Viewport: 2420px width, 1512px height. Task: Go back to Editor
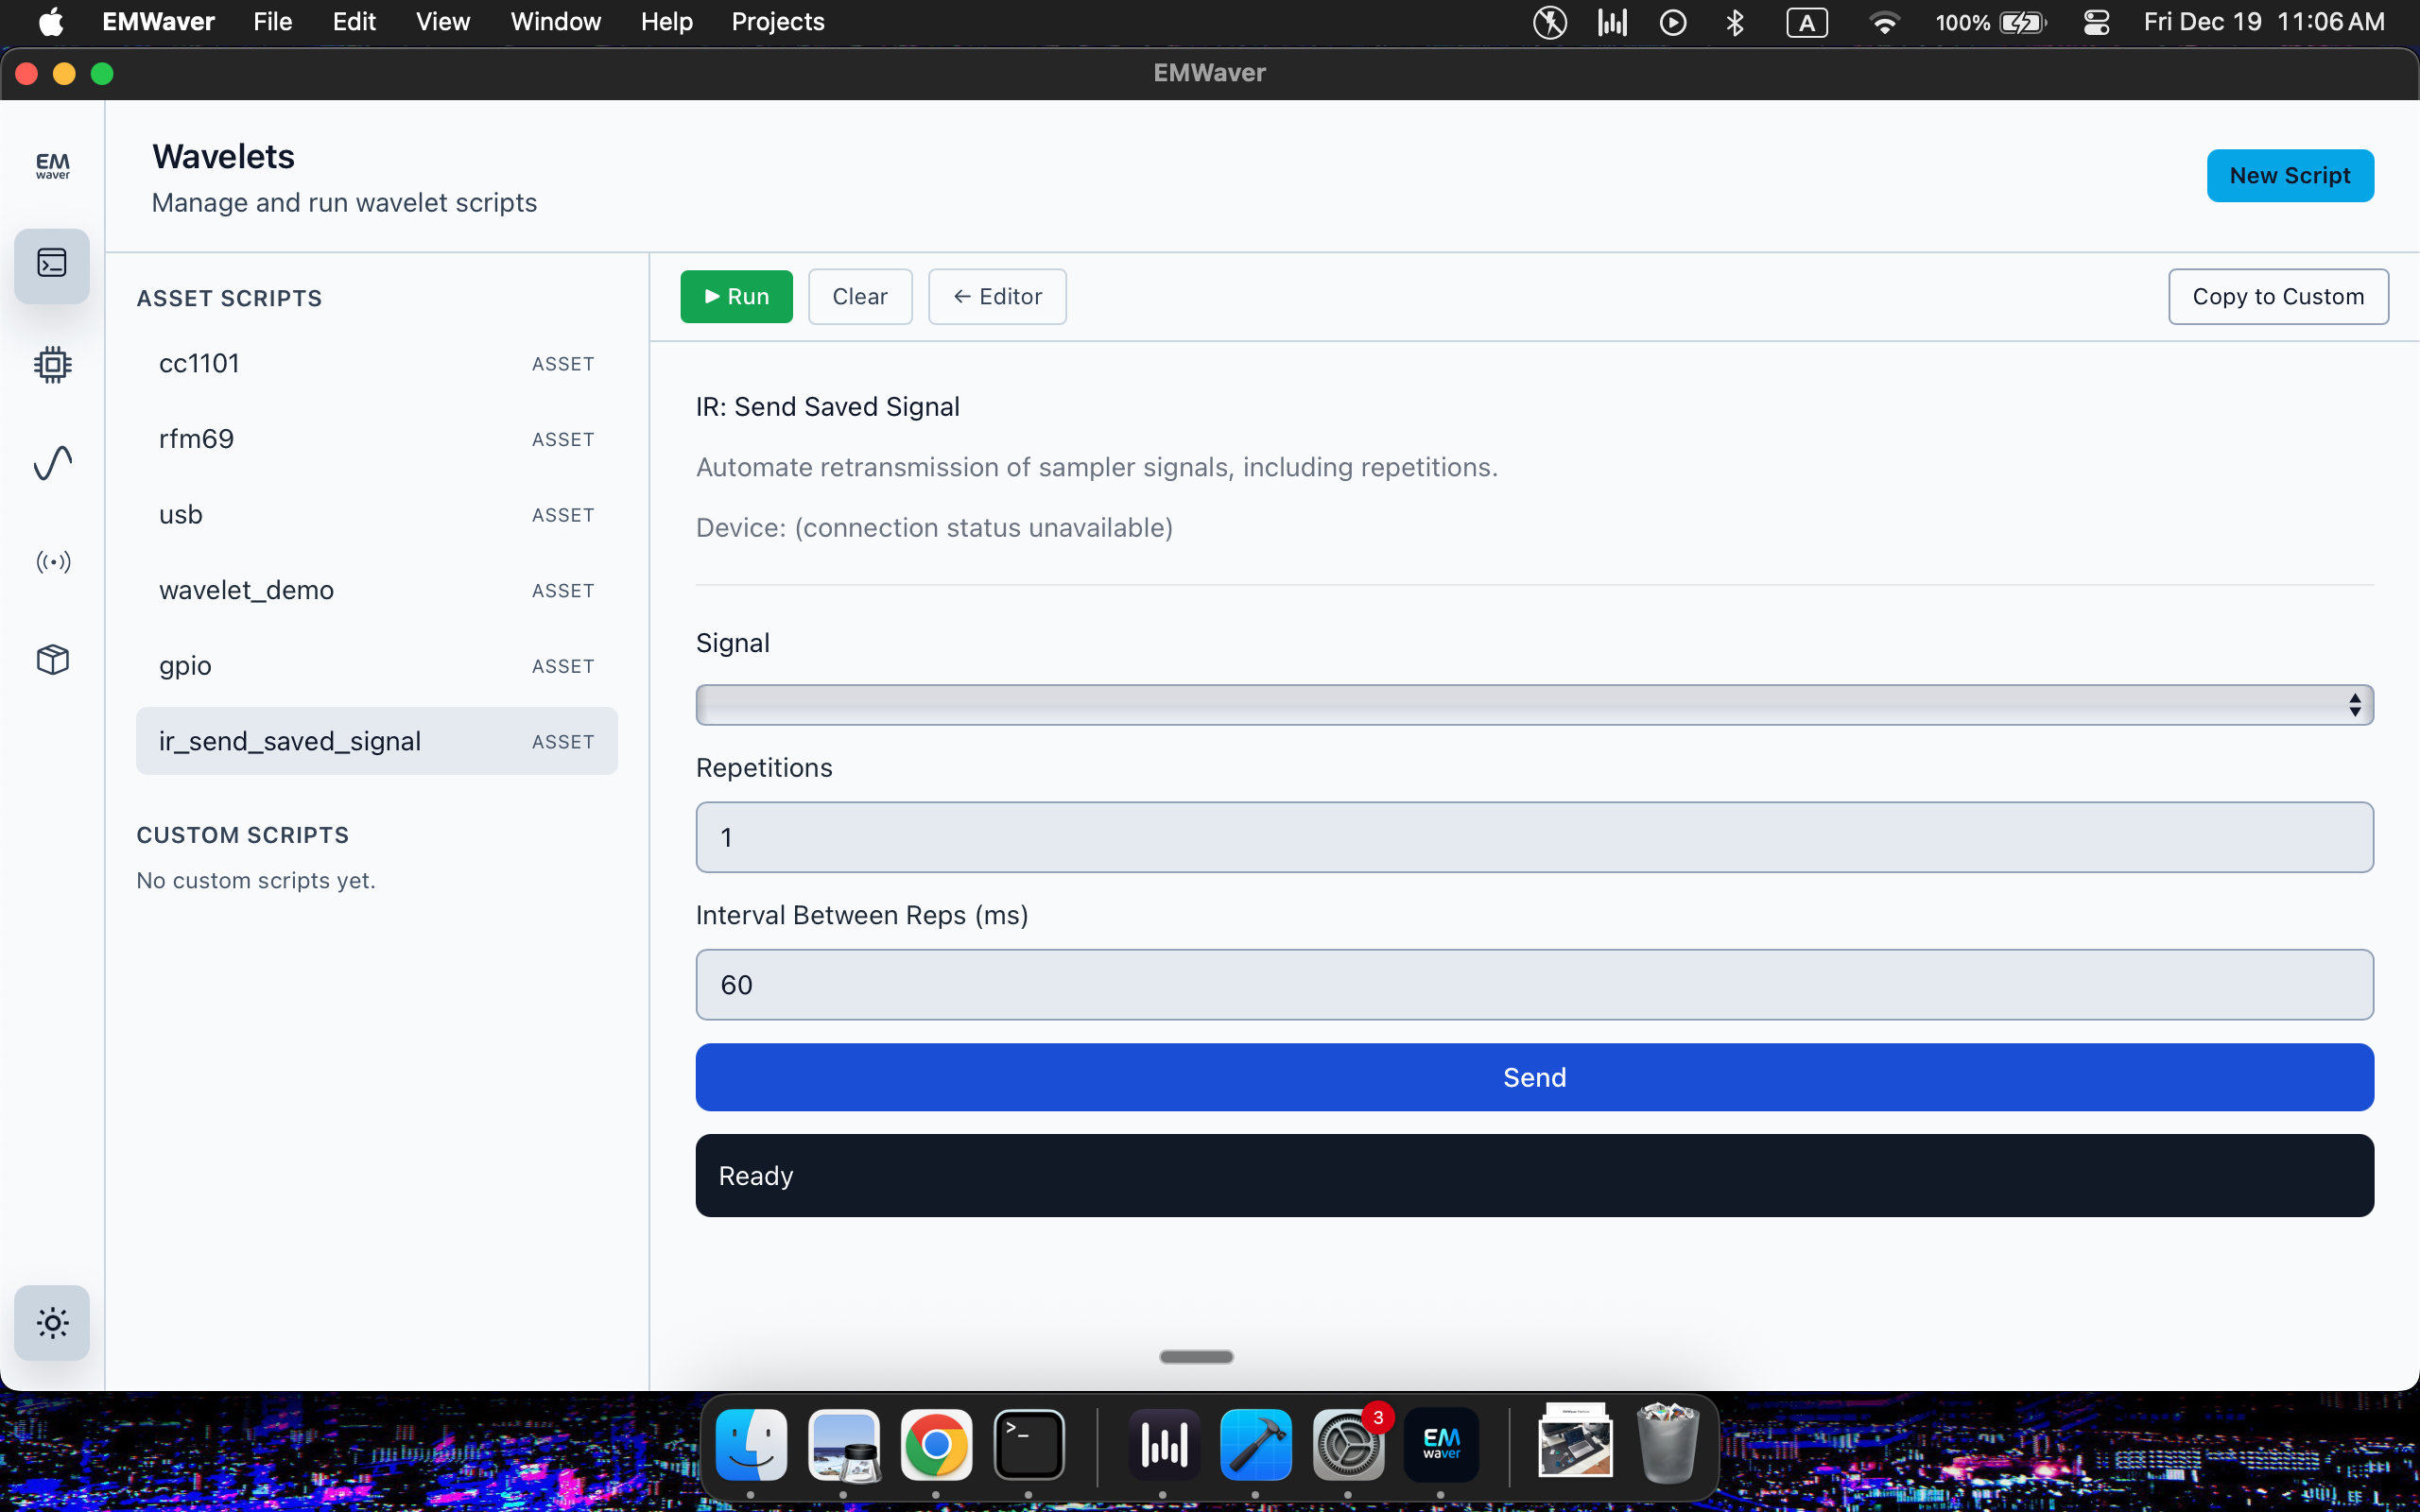(997, 297)
